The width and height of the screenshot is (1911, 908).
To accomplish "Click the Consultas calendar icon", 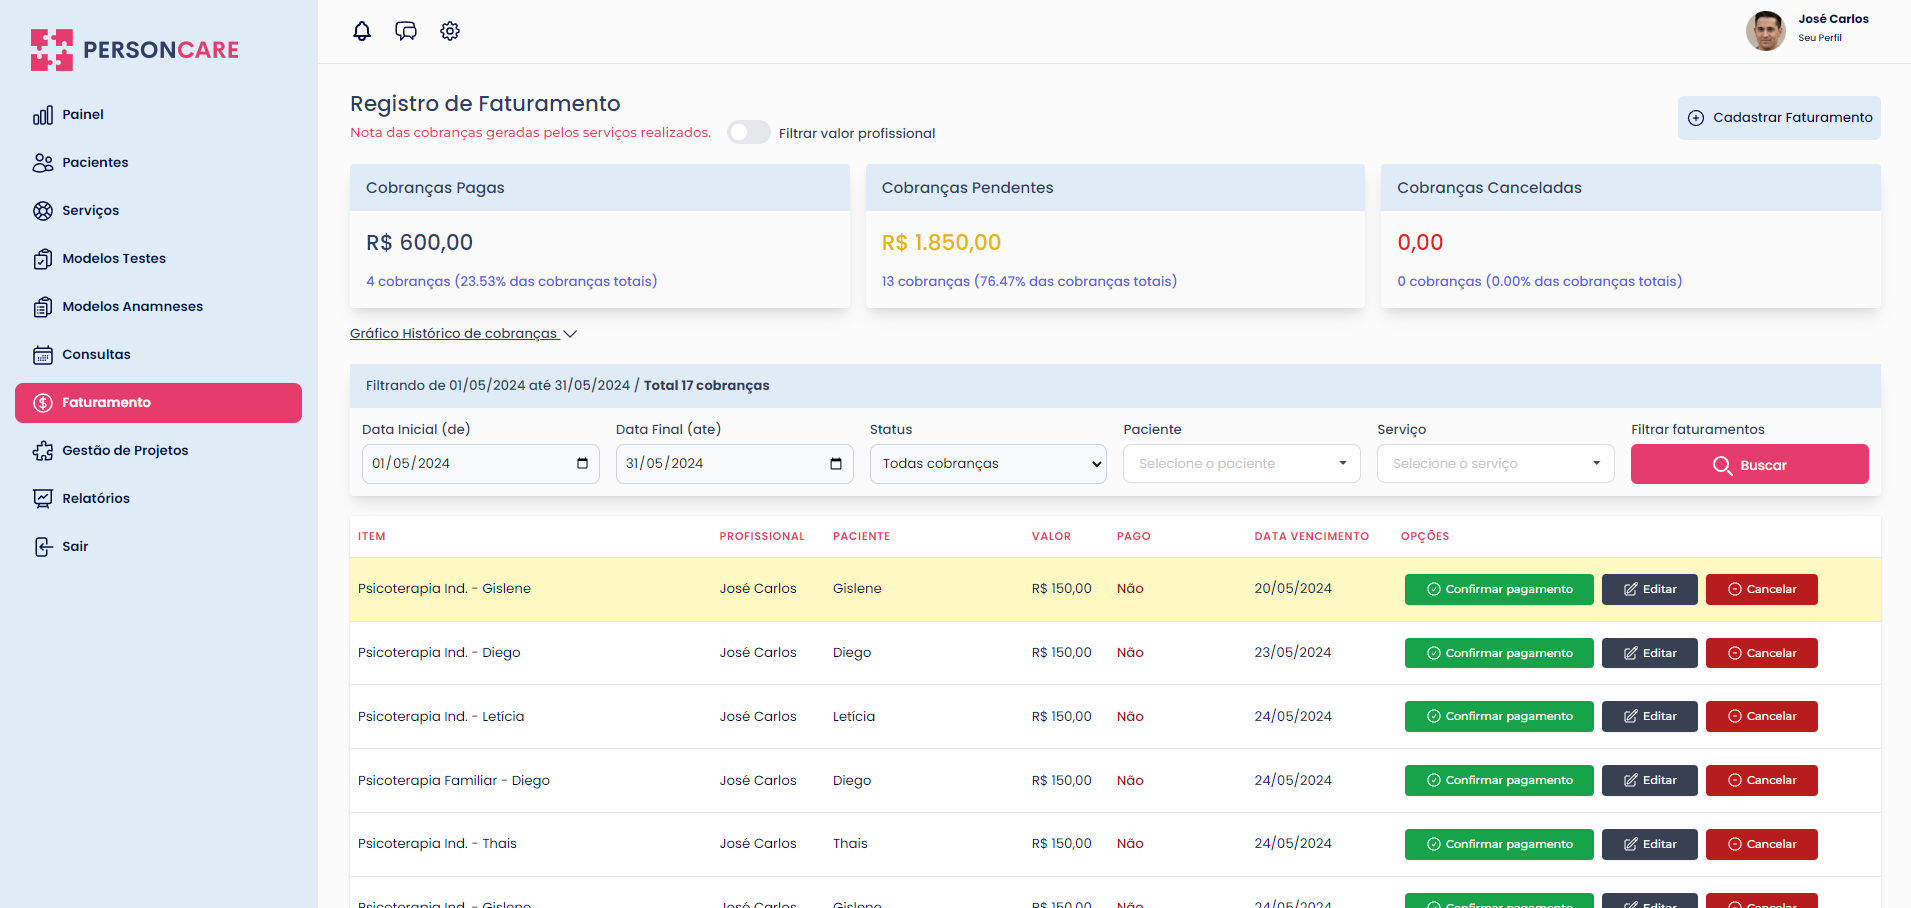I will 43,355.
